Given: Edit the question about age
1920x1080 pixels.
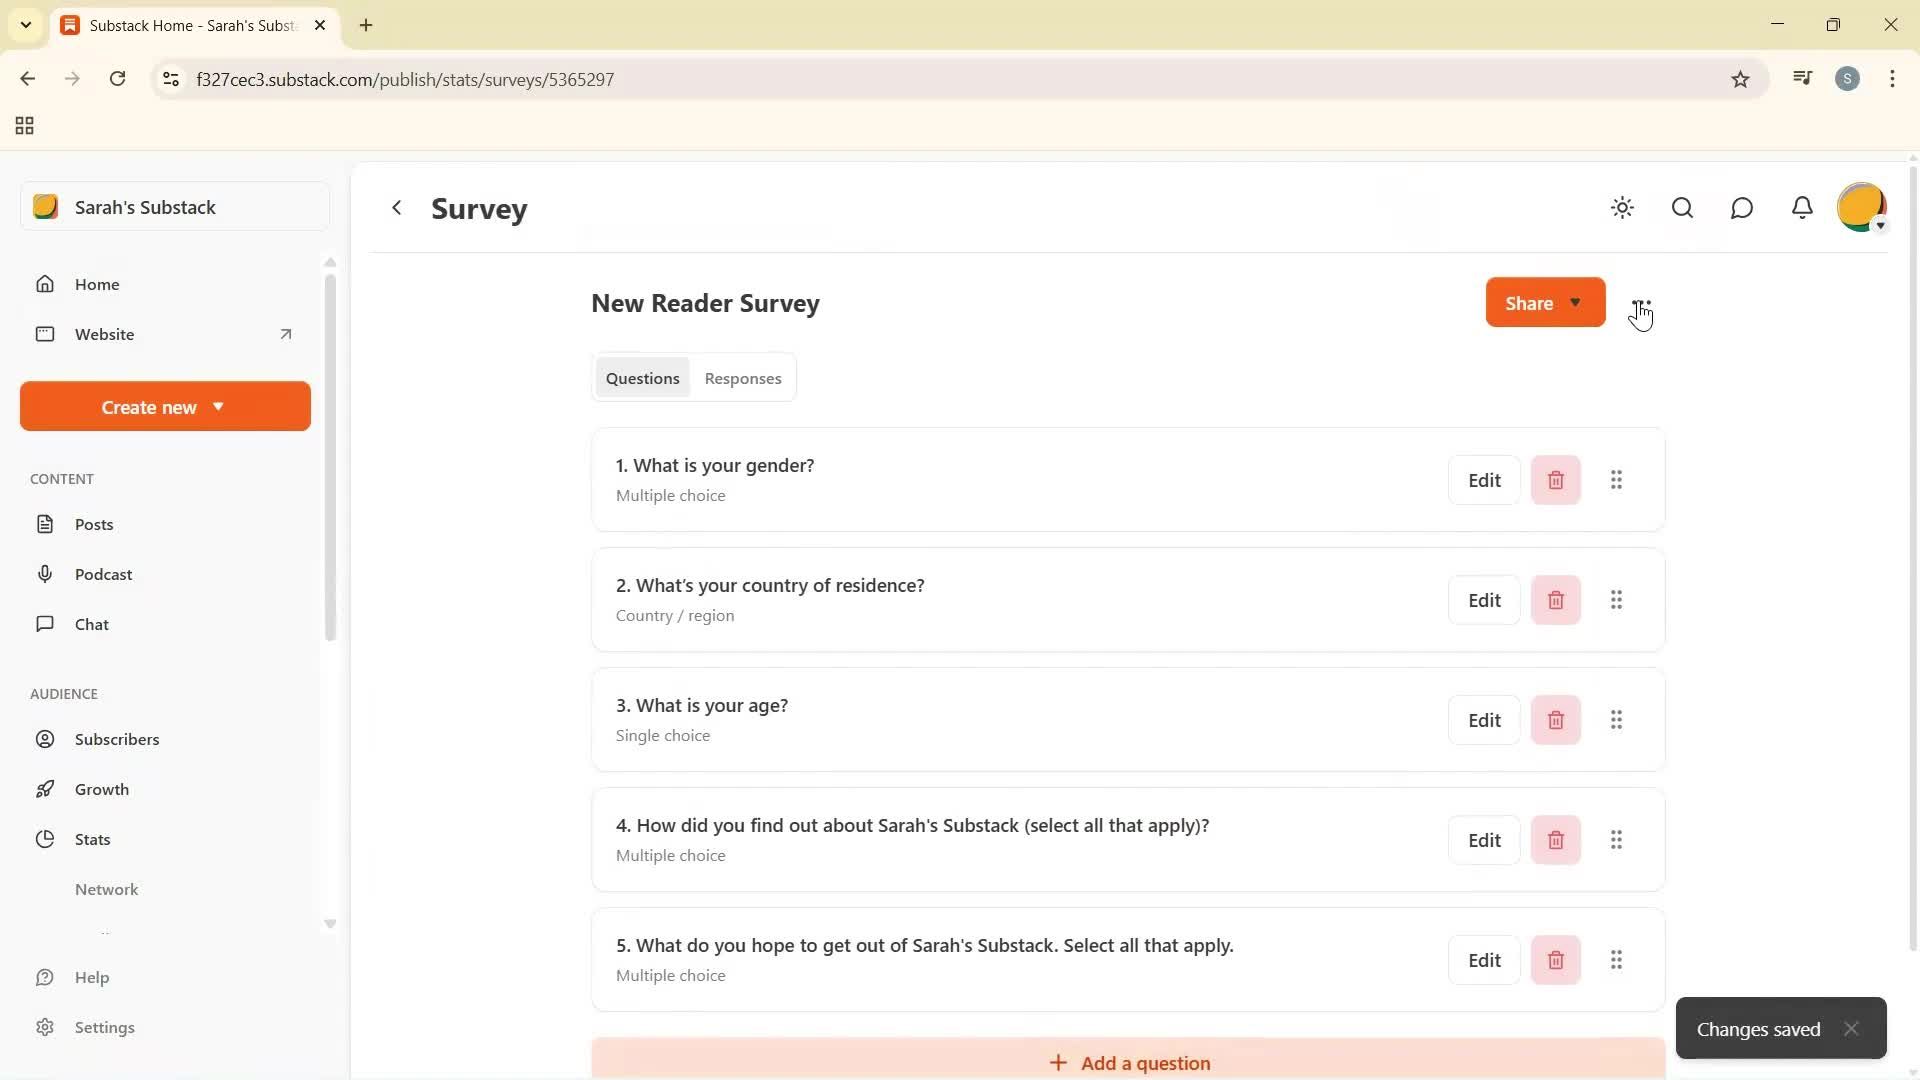Looking at the screenshot, I should tap(1484, 719).
